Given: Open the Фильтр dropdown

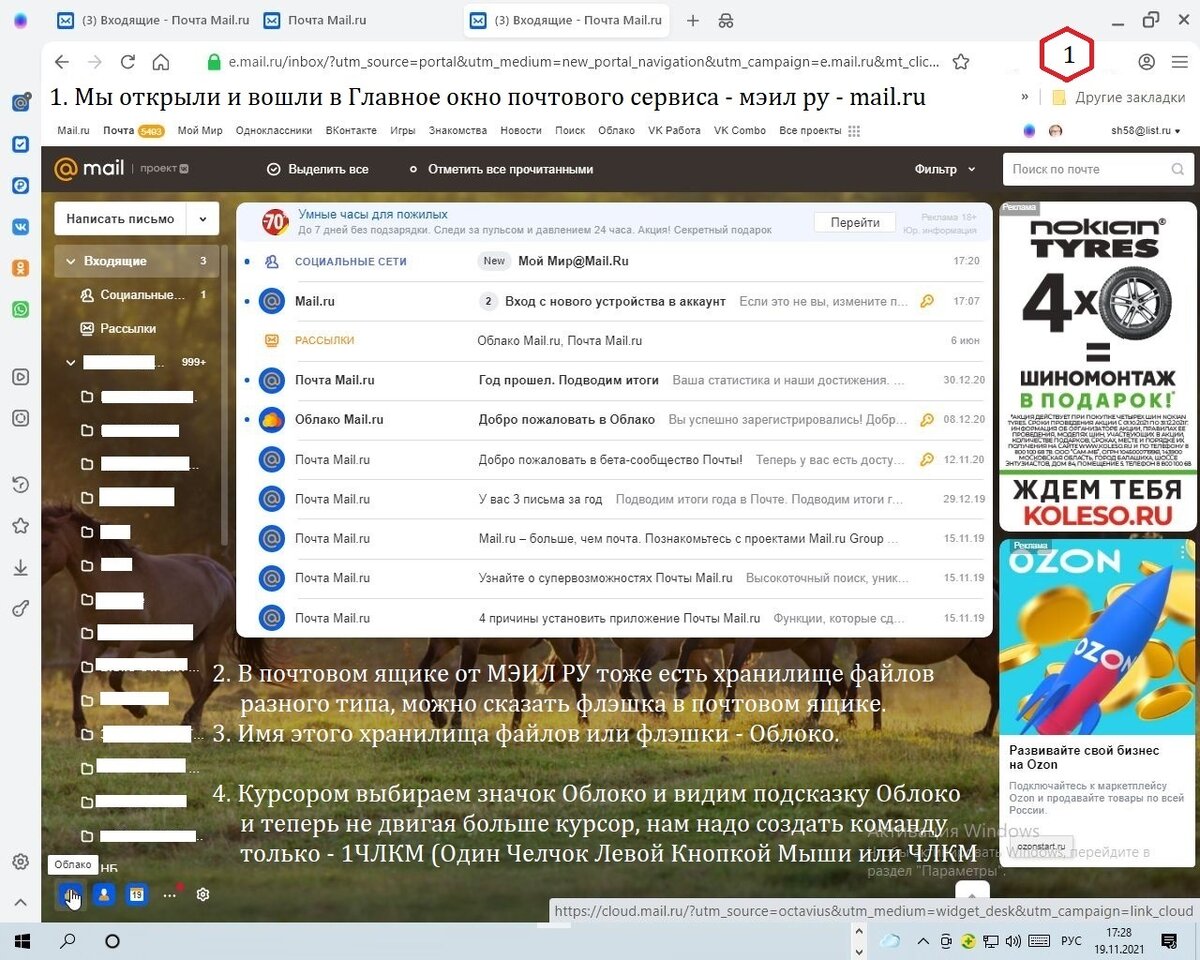Looking at the screenshot, I should (x=938, y=169).
